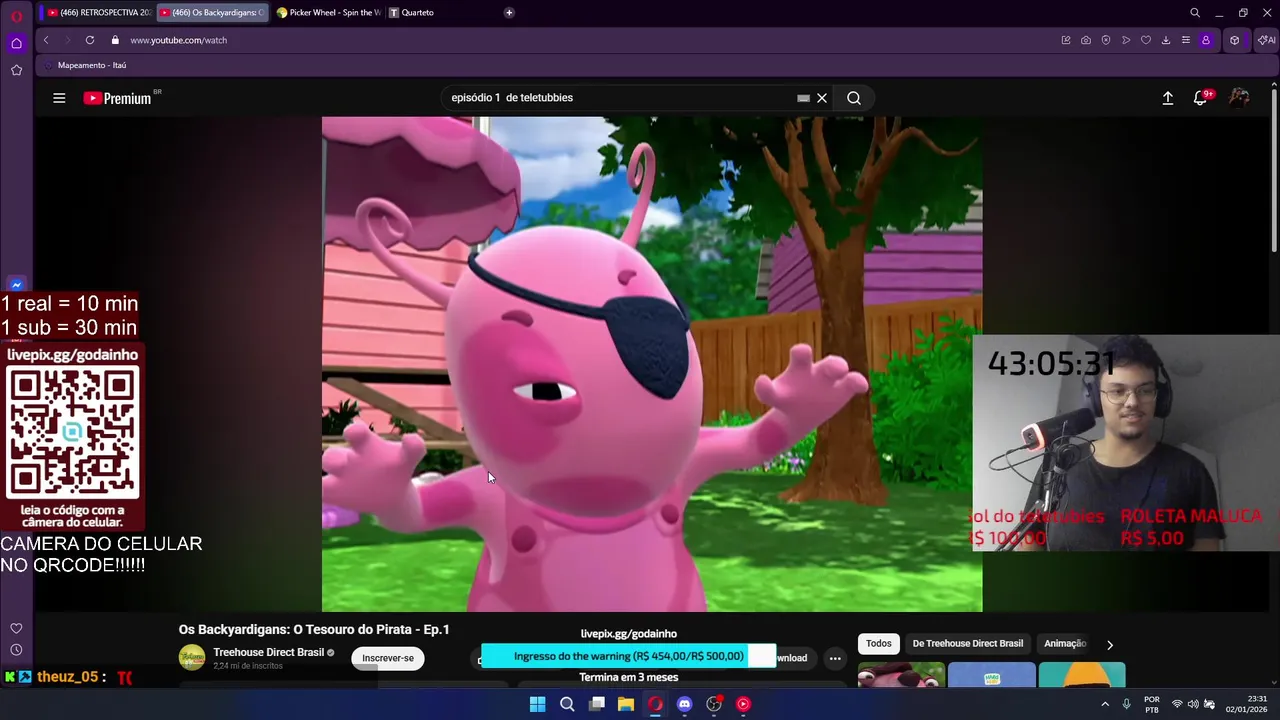
Task: Clear the YouTube search text
Action: click(x=822, y=98)
